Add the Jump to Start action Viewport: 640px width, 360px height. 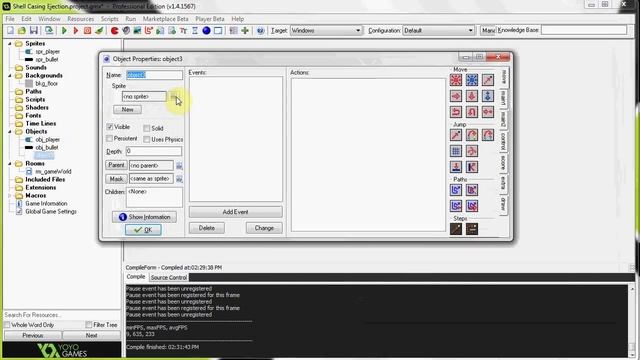472,135
